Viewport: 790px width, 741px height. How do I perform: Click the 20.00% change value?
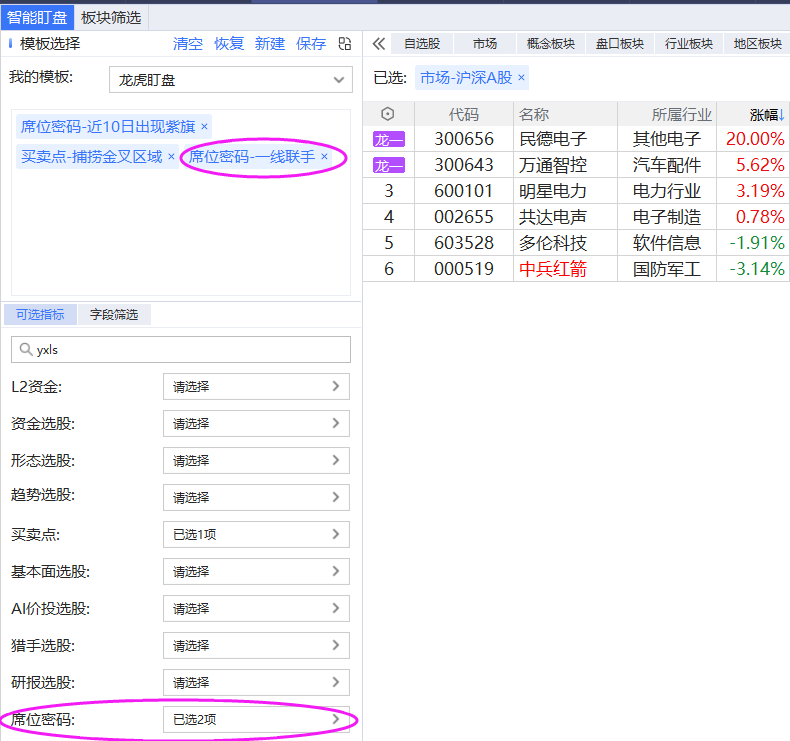click(755, 139)
